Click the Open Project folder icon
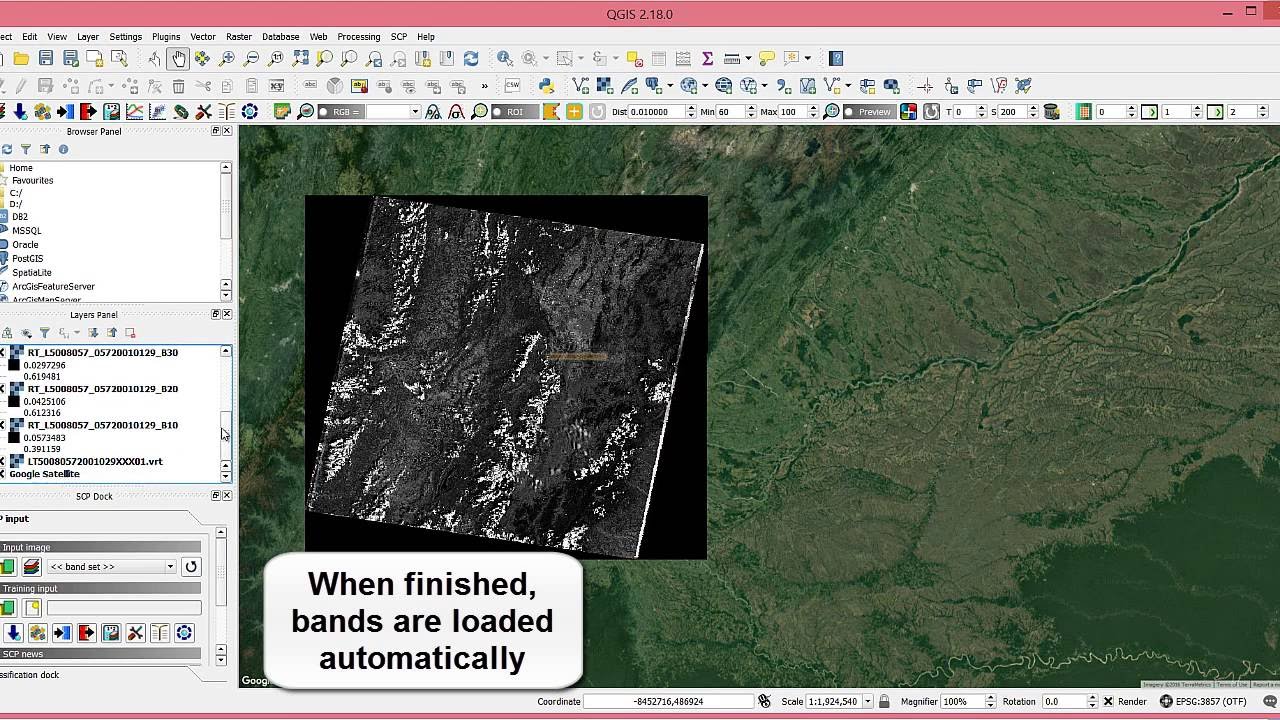Screen dimensions: 1280x720 (21, 59)
